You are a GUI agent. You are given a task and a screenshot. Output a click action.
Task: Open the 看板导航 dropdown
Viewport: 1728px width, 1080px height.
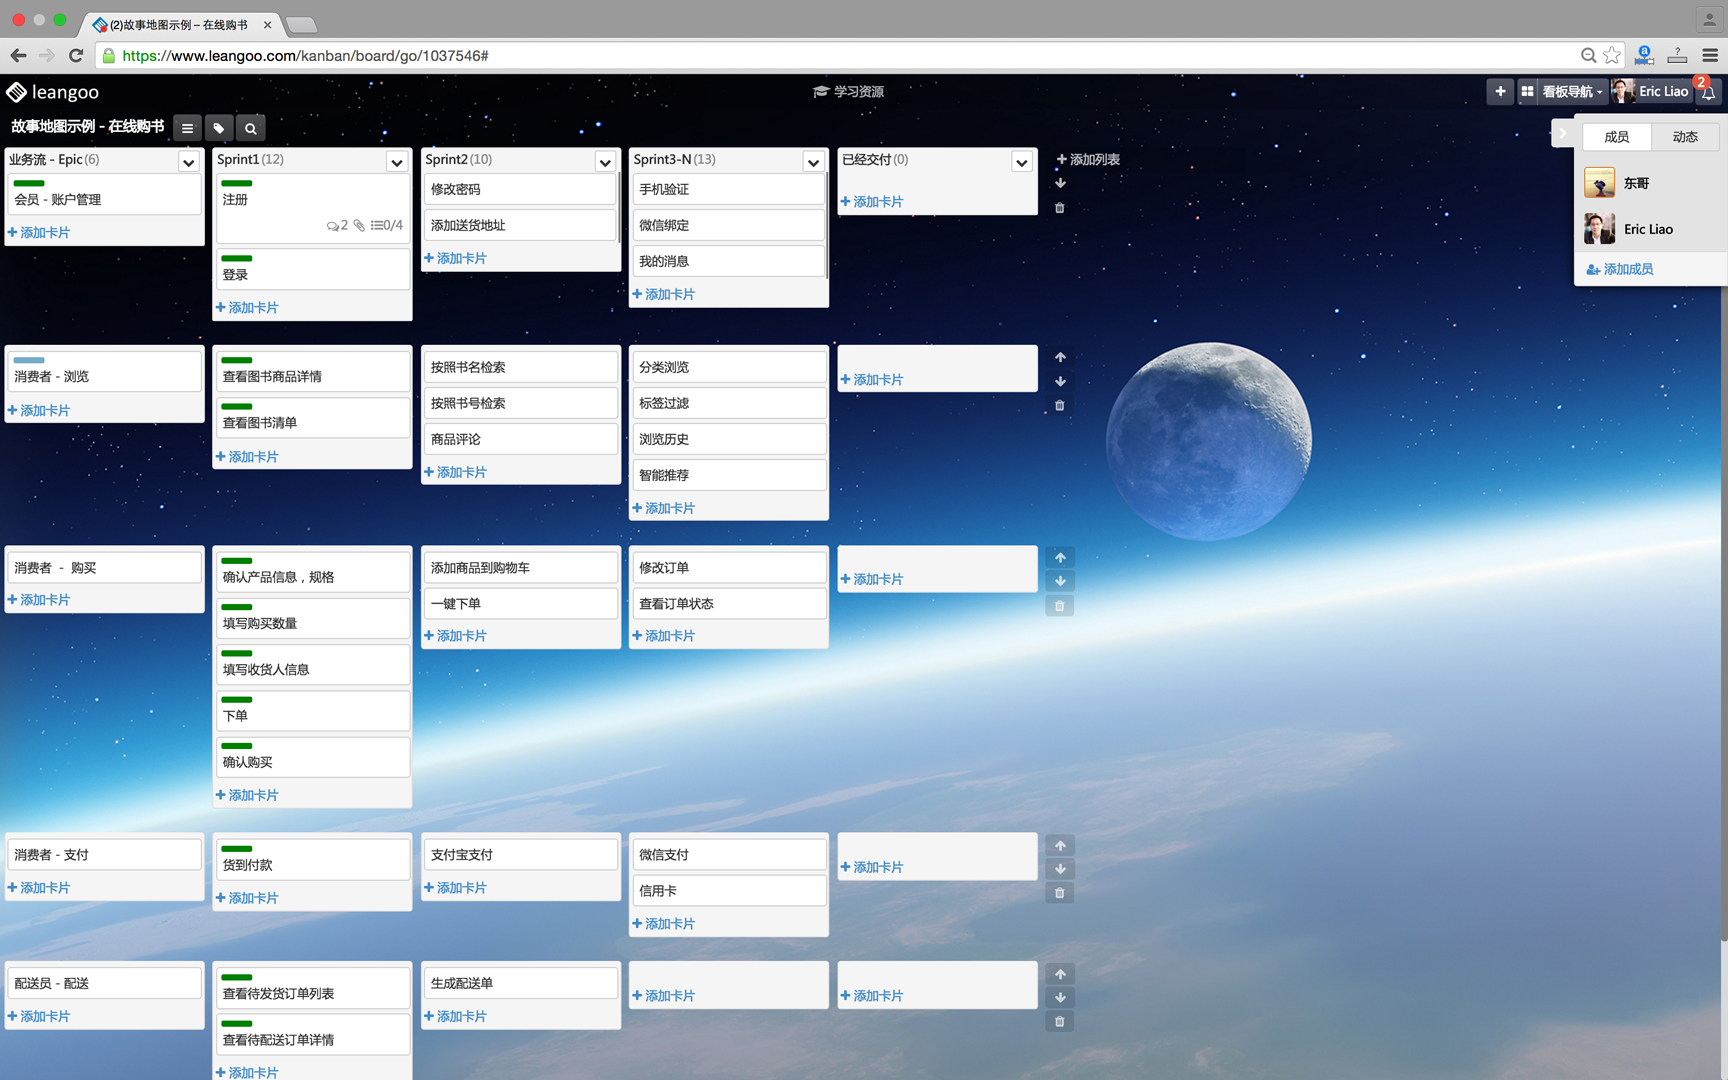[x=1570, y=91]
